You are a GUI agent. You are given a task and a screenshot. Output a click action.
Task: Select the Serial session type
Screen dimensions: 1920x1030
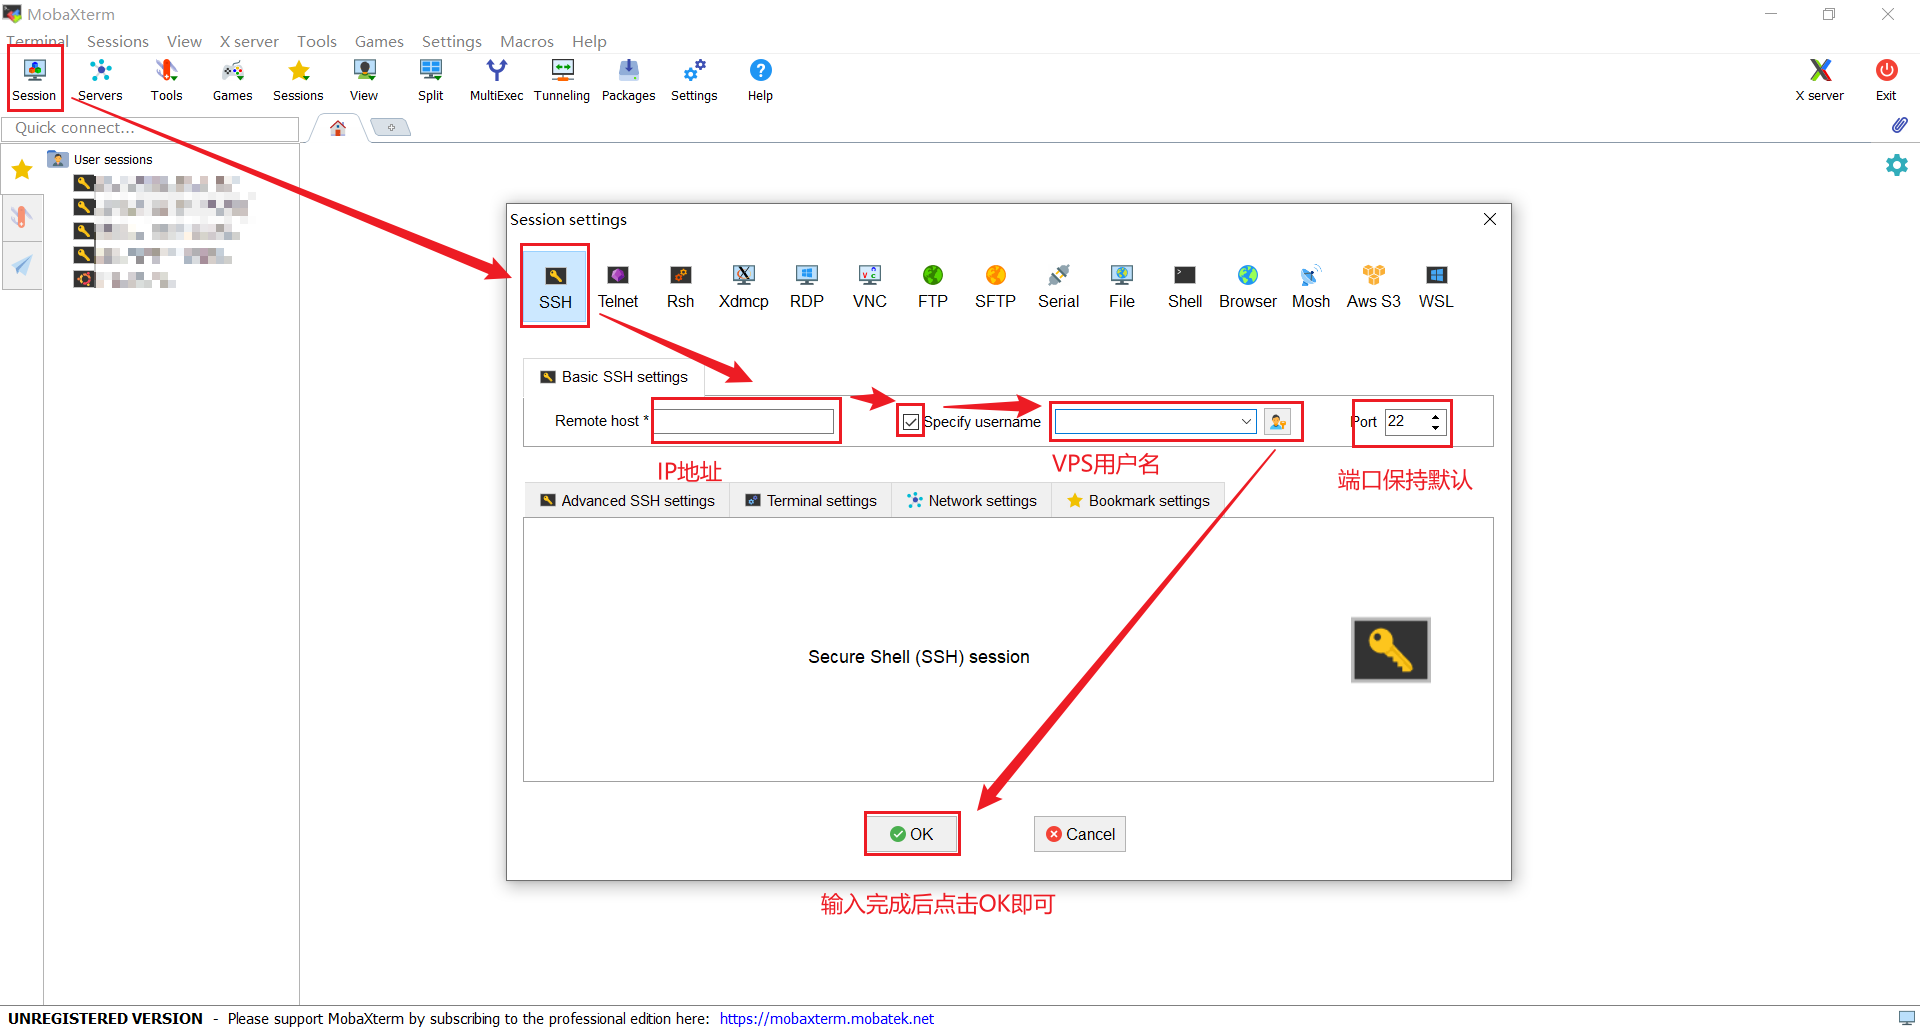[1059, 286]
